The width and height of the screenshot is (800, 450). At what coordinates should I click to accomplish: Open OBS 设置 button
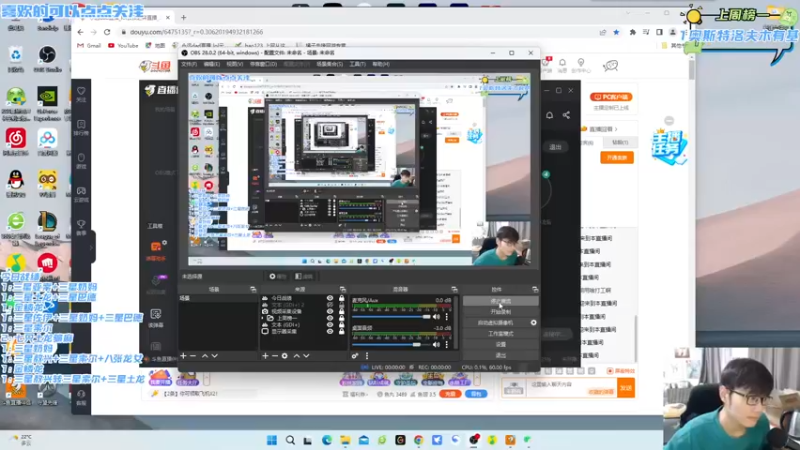[x=501, y=344]
